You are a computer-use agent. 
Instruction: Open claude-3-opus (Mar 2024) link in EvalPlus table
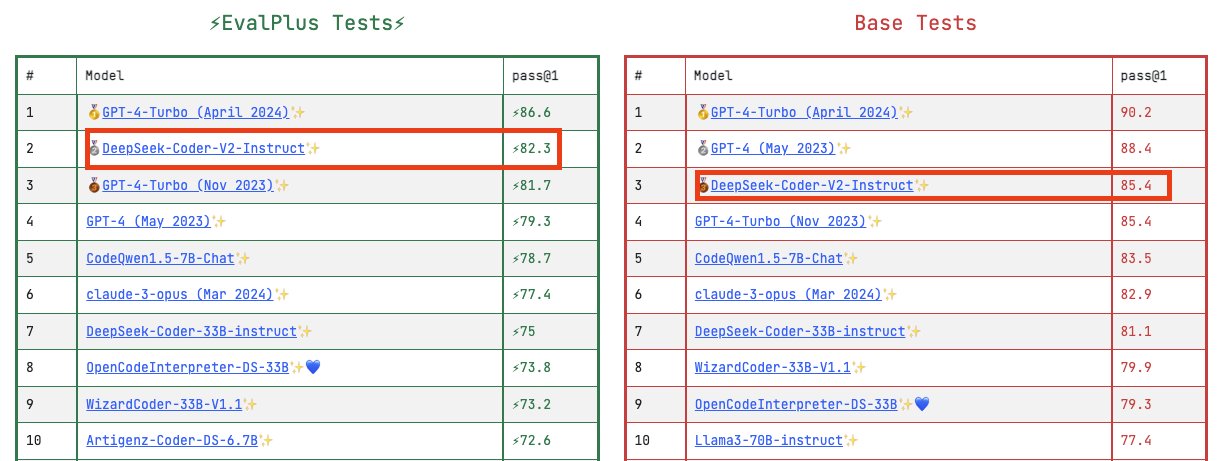tap(180, 294)
